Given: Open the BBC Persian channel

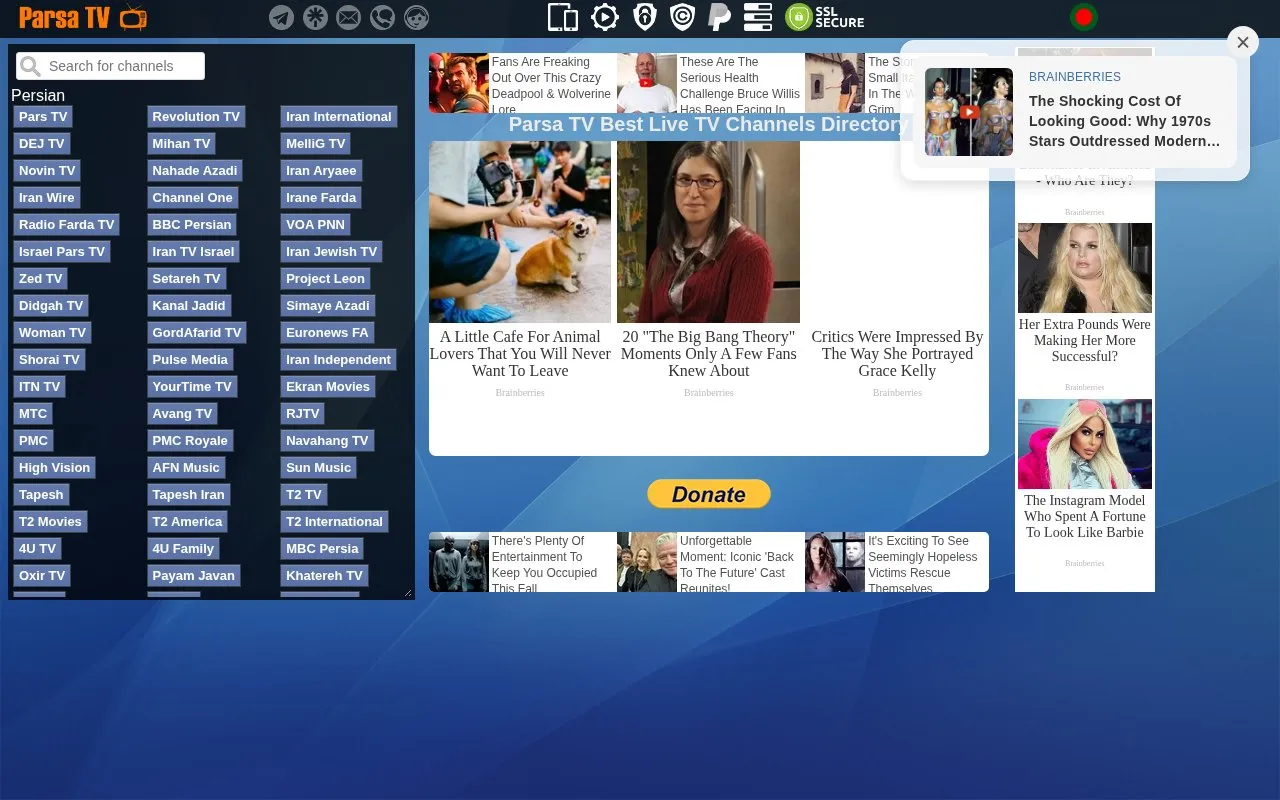Looking at the screenshot, I should click(x=192, y=225).
